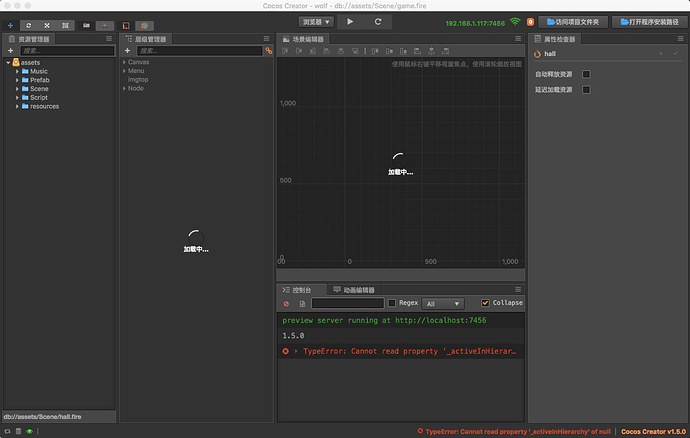Switch to pivot anchor mode
Viewport: 690px width, 438px height.
click(86, 26)
